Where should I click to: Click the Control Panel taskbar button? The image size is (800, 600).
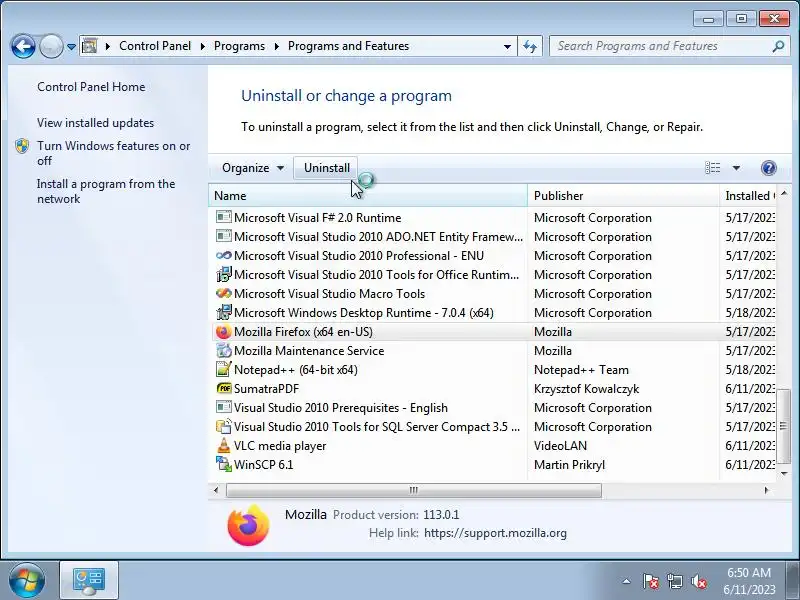pyautogui.click(x=89, y=581)
